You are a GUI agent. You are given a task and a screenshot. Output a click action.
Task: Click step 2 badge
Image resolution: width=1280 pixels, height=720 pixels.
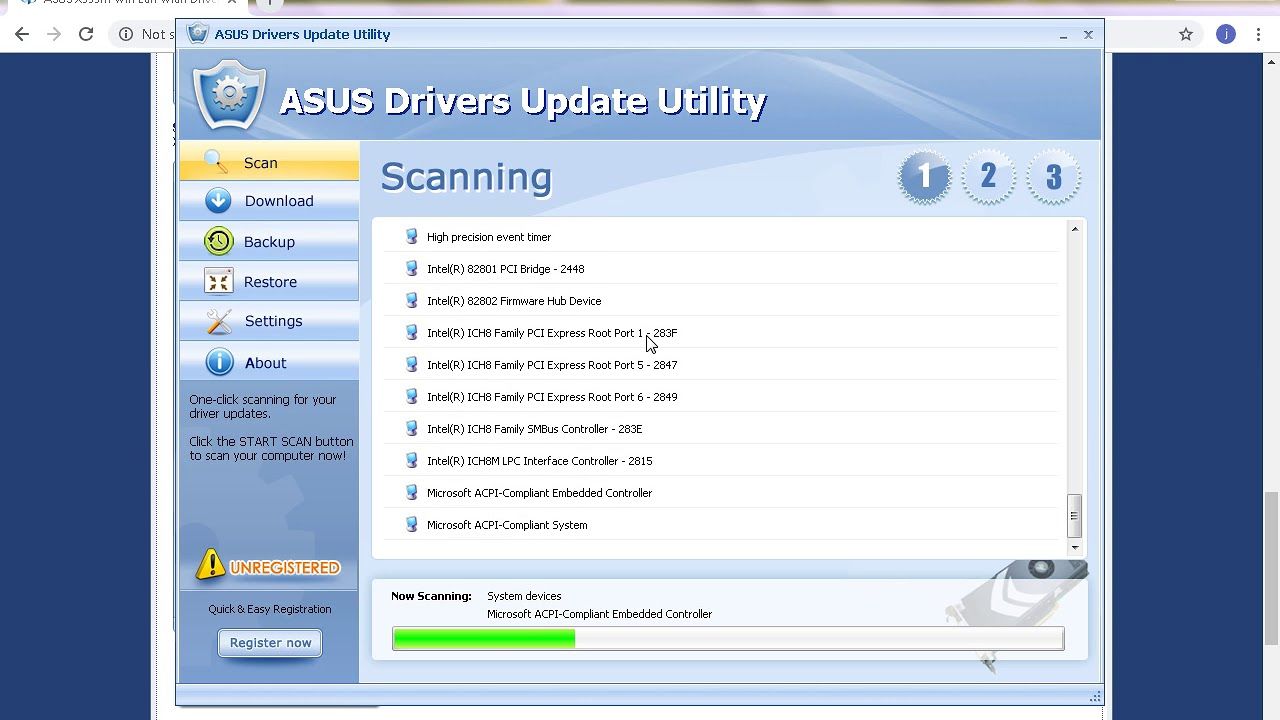coord(988,177)
